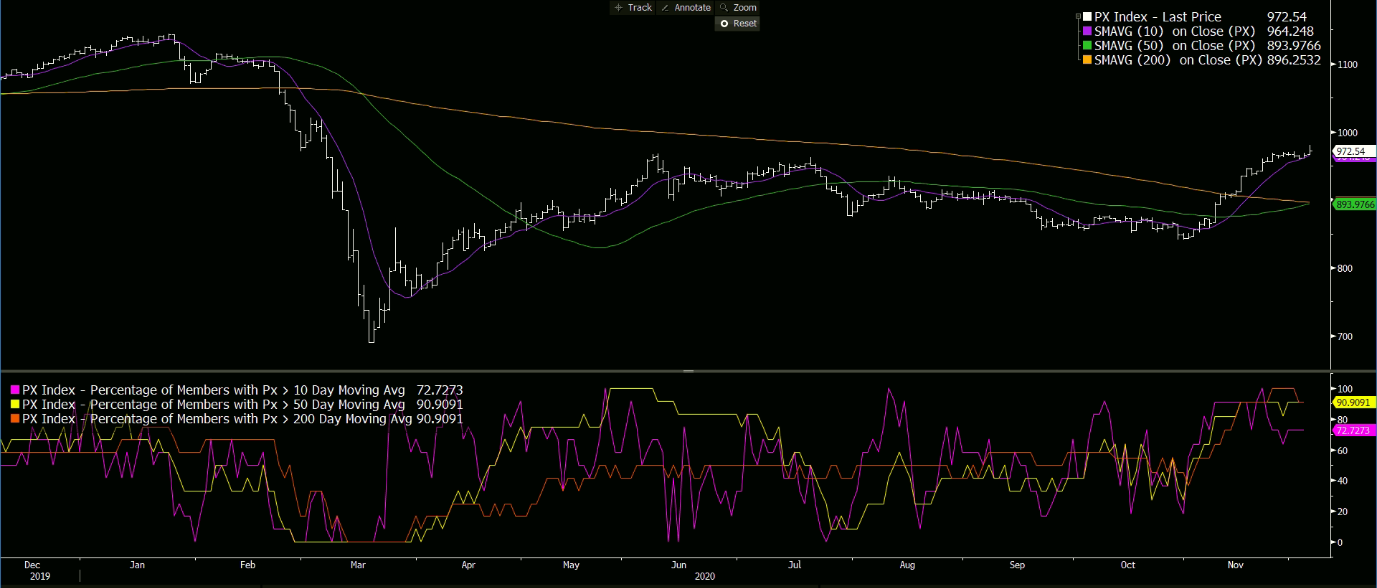
Task: Collapse the price legend tree box
Action: click(x=1077, y=17)
